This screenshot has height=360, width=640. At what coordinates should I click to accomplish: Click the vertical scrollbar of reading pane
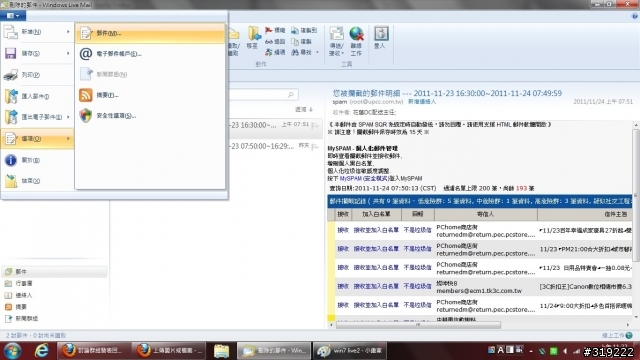[636, 196]
